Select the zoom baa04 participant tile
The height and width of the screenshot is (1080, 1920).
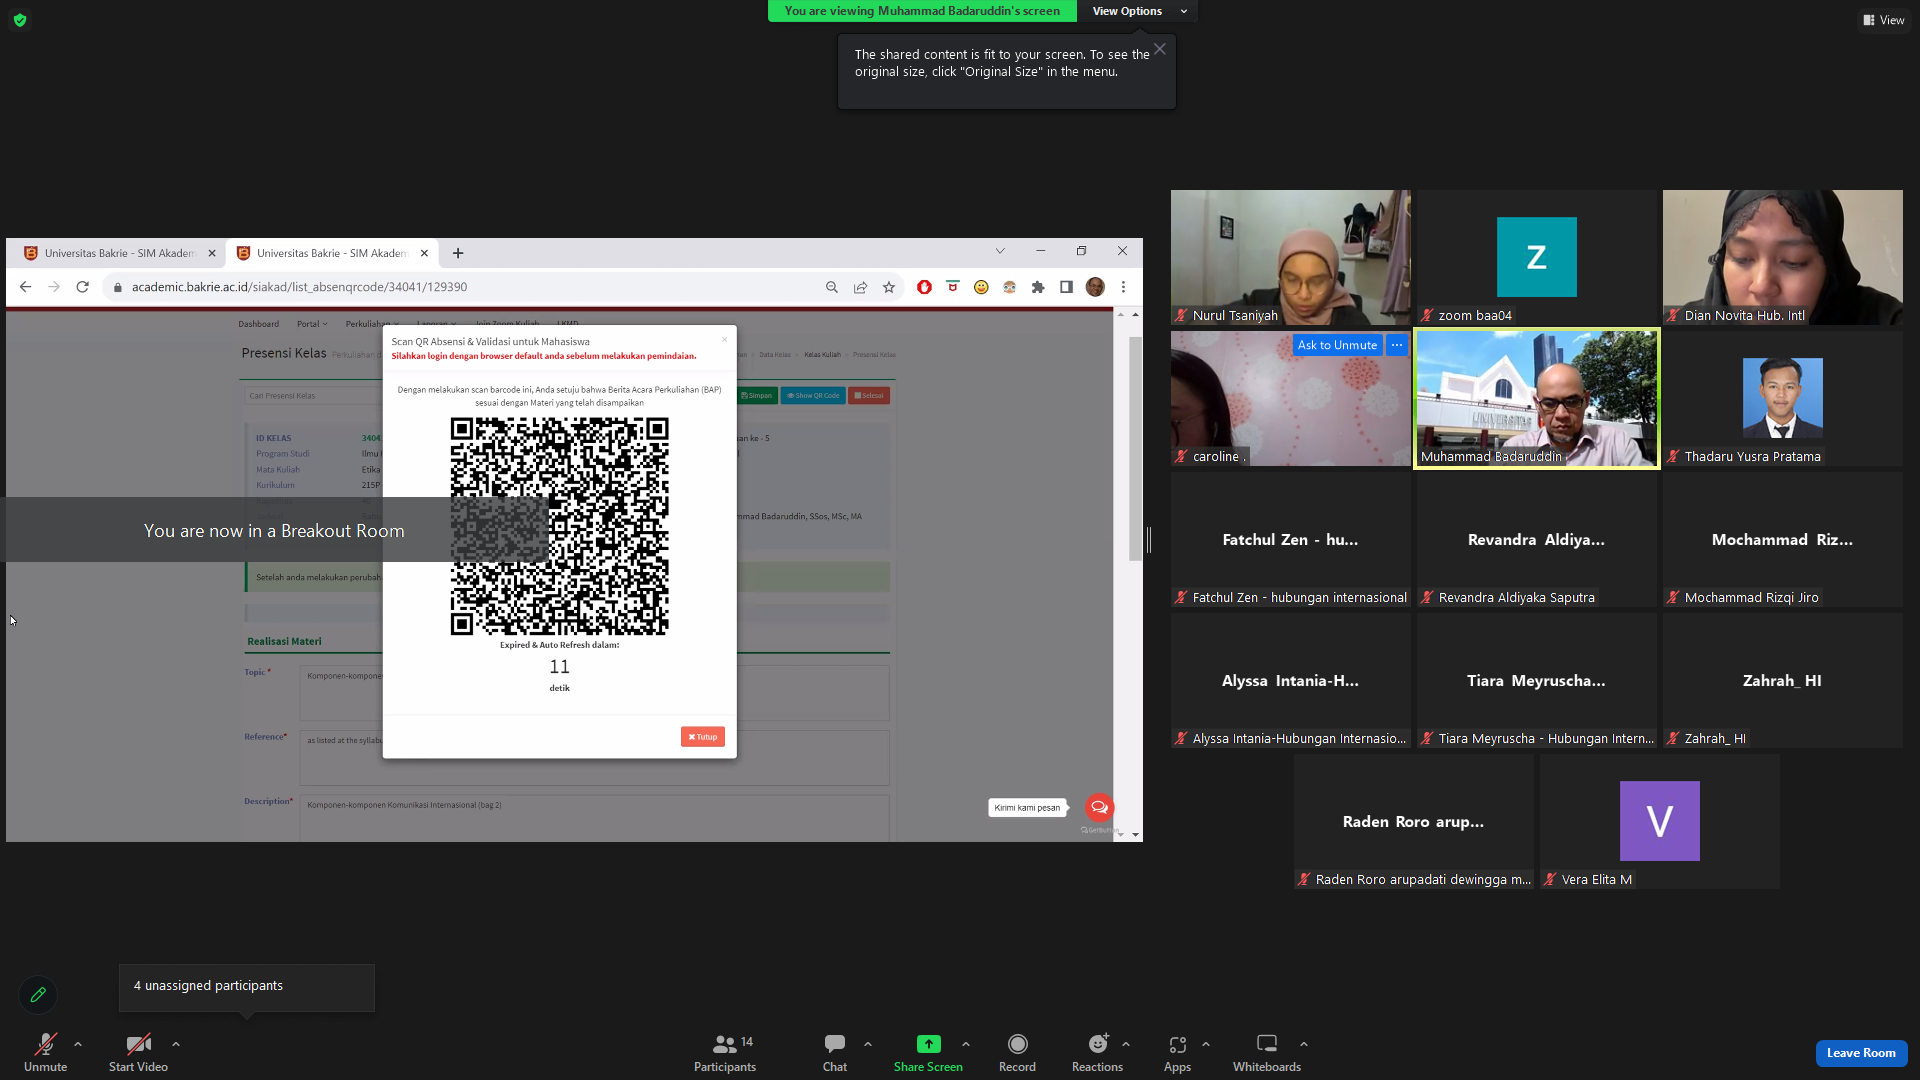pyautogui.click(x=1536, y=257)
